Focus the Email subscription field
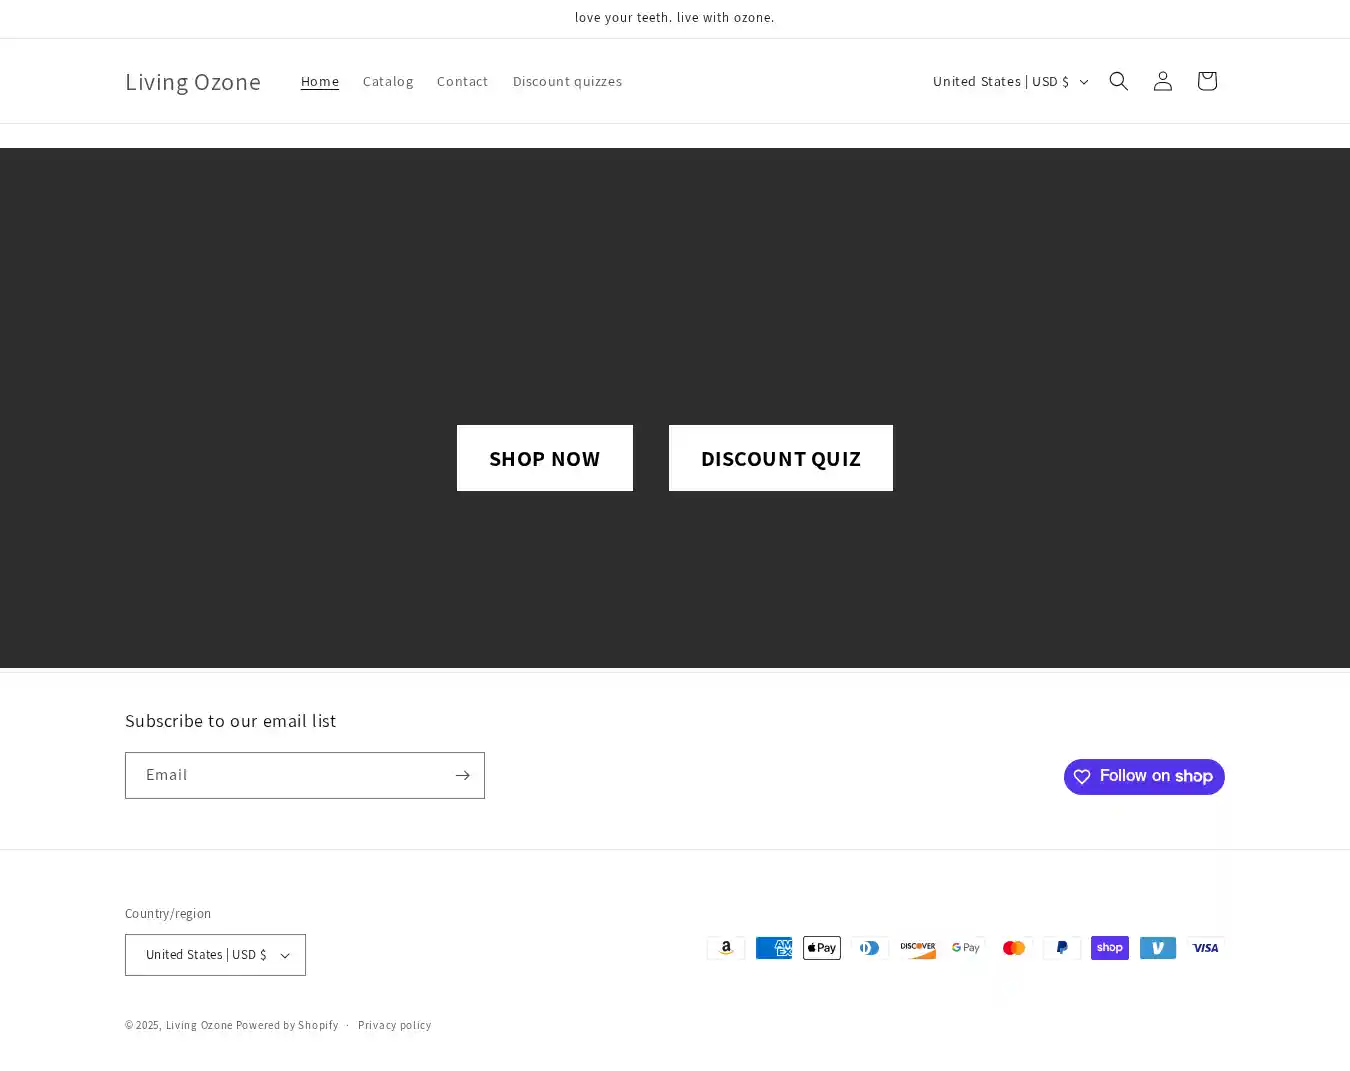 click(288, 775)
